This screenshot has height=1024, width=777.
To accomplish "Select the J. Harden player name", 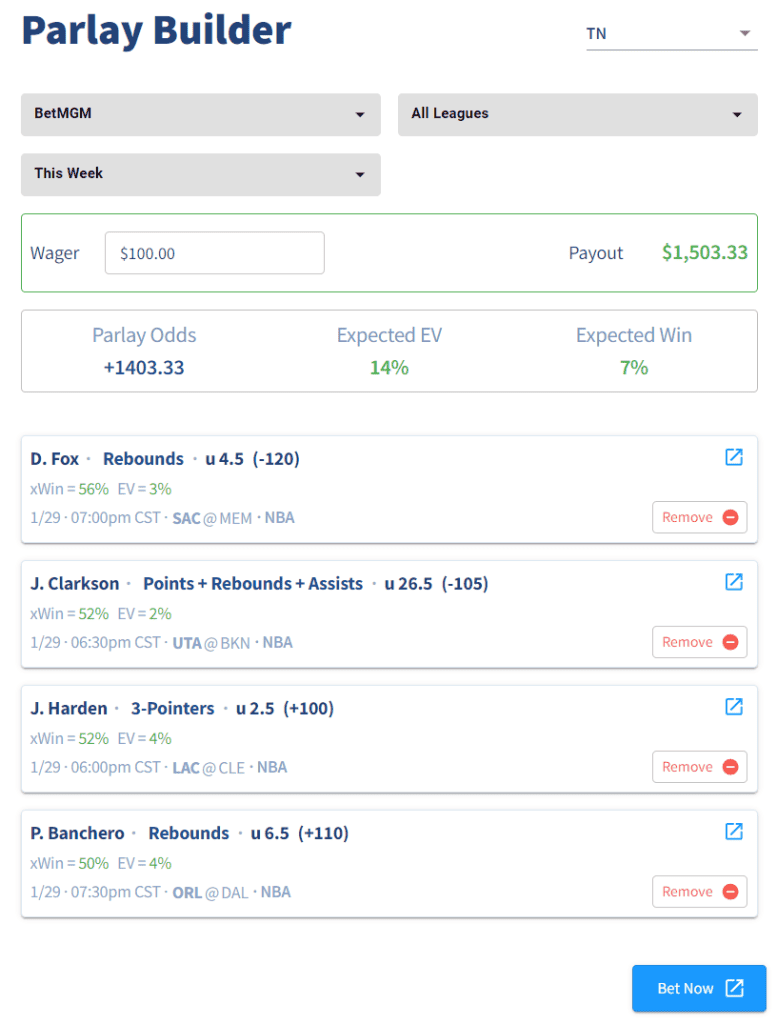I will [69, 708].
